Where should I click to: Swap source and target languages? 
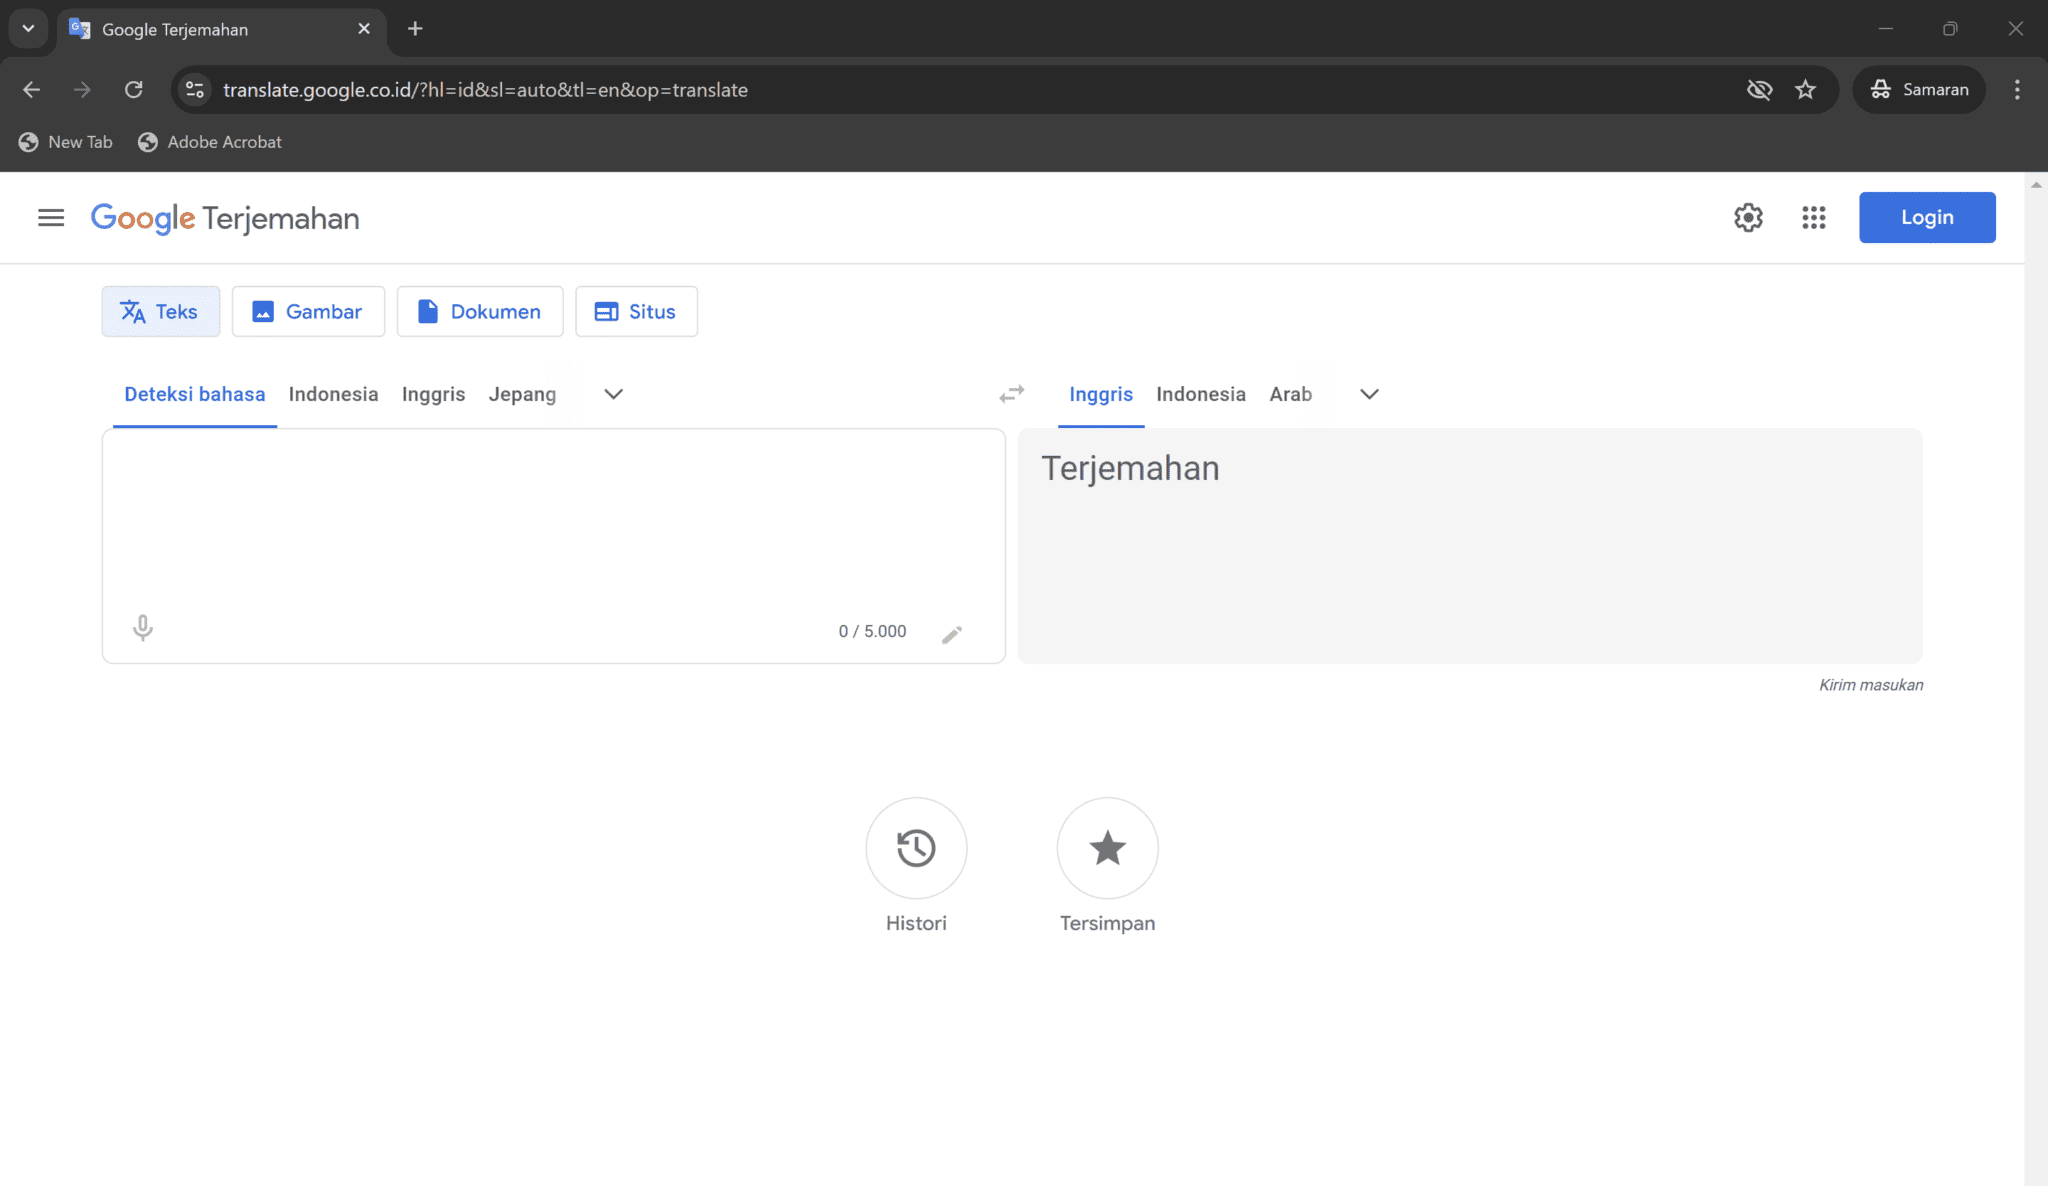pos(1011,394)
